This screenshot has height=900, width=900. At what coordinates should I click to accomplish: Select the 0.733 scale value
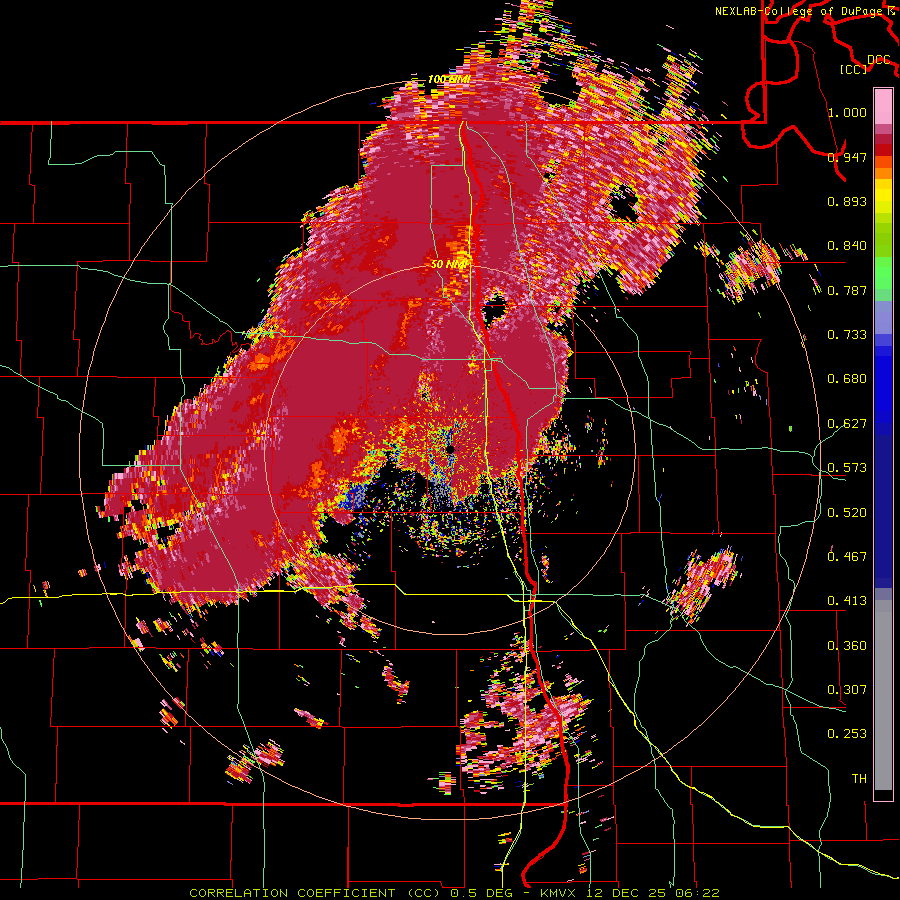(x=847, y=335)
